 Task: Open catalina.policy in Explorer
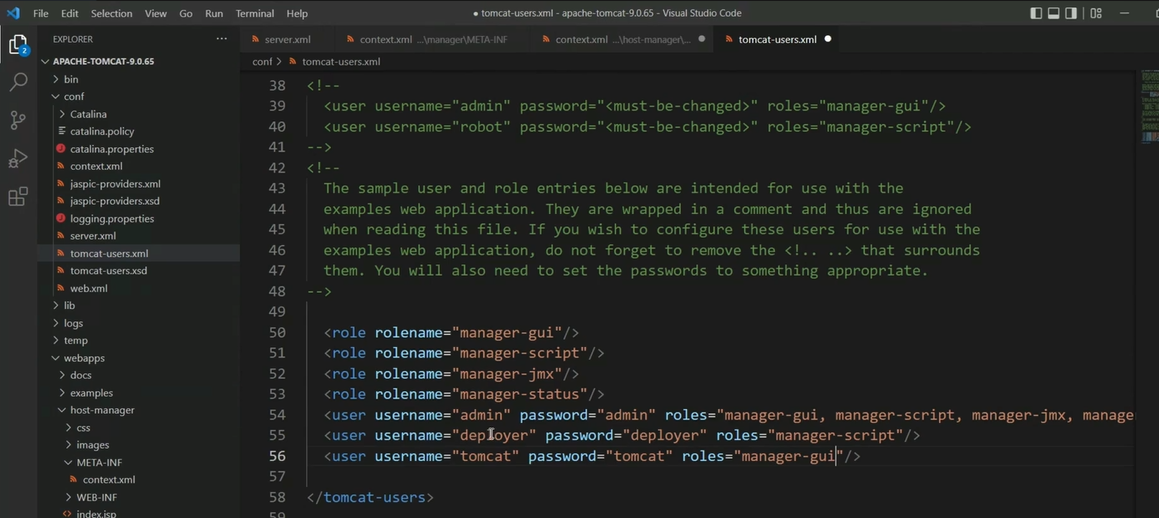point(102,132)
